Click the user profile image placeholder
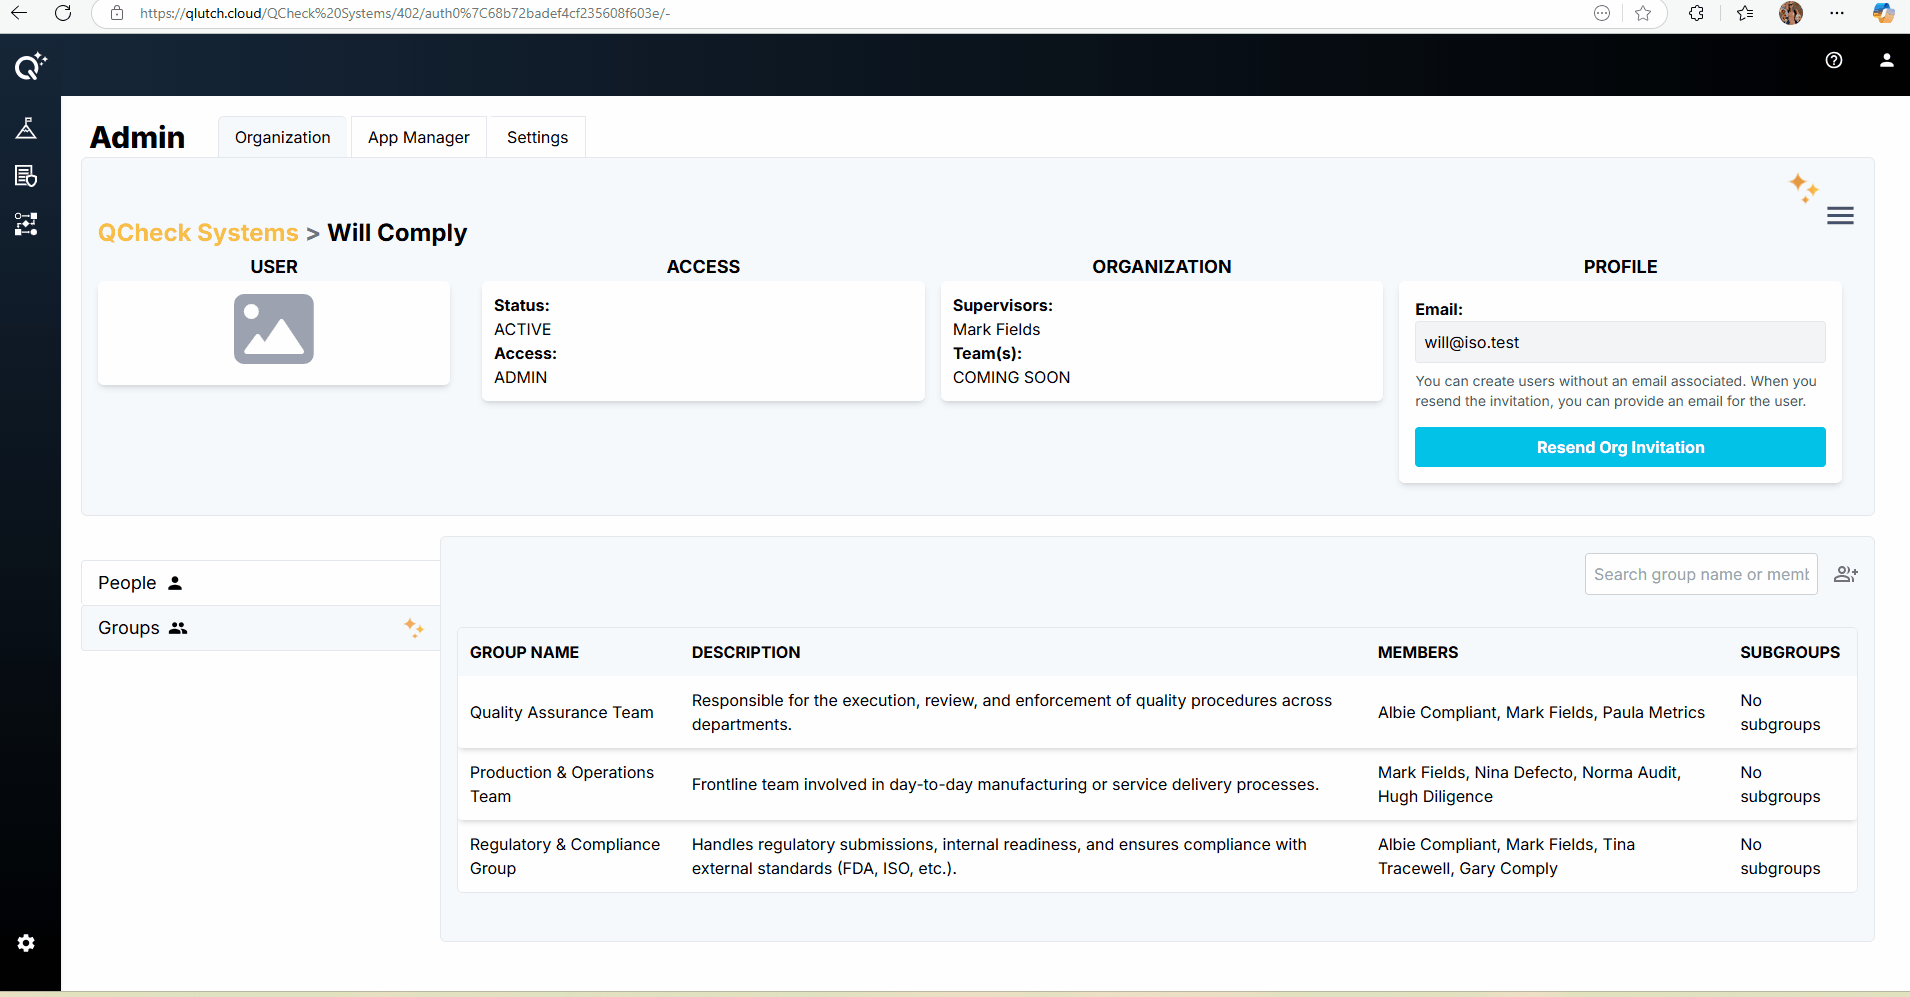 [273, 329]
